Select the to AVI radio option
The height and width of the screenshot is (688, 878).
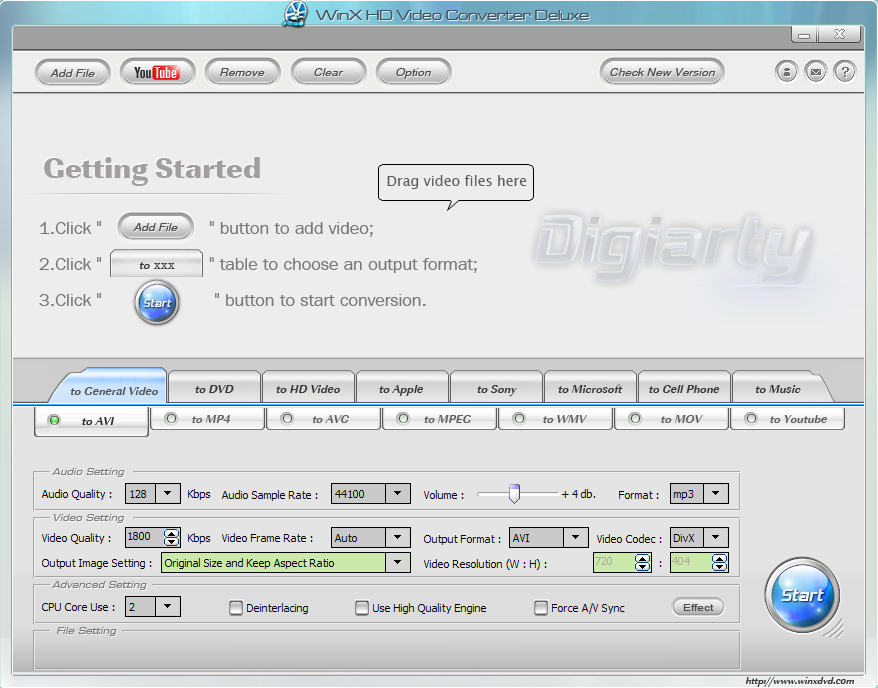pos(55,420)
